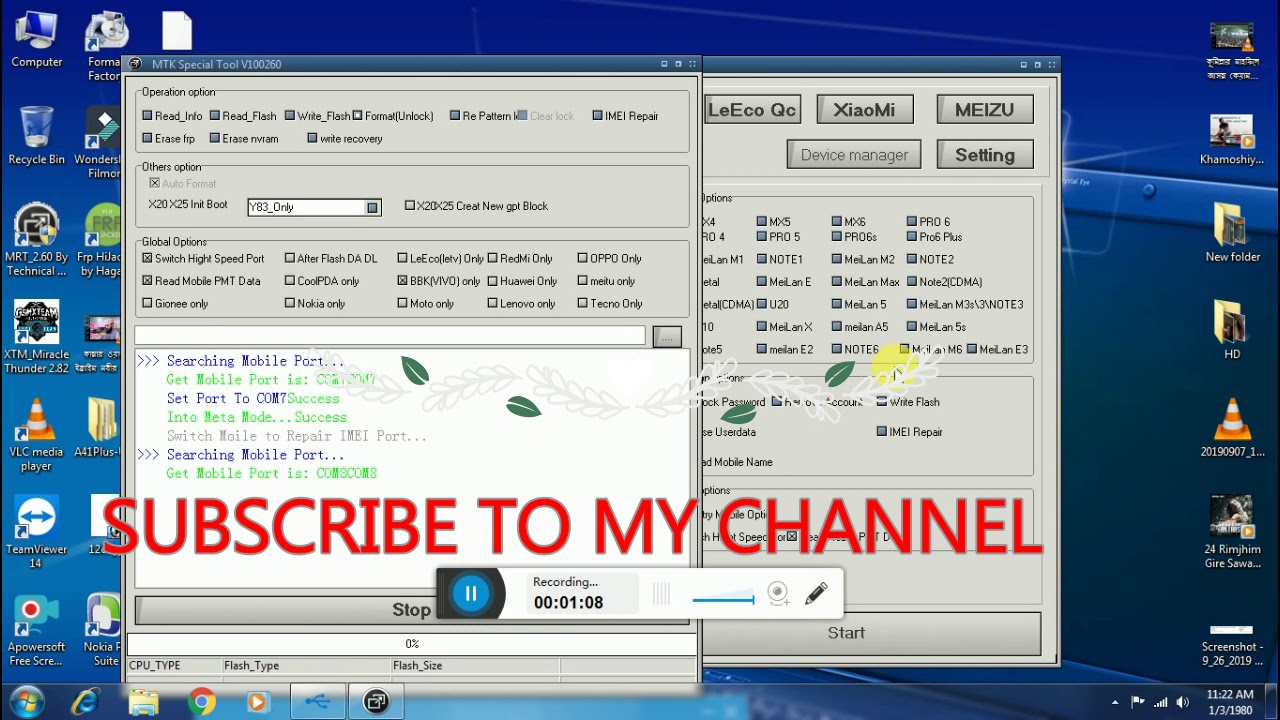Launch Google Chrome from taskbar
This screenshot has width=1280, height=720.
[x=201, y=702]
